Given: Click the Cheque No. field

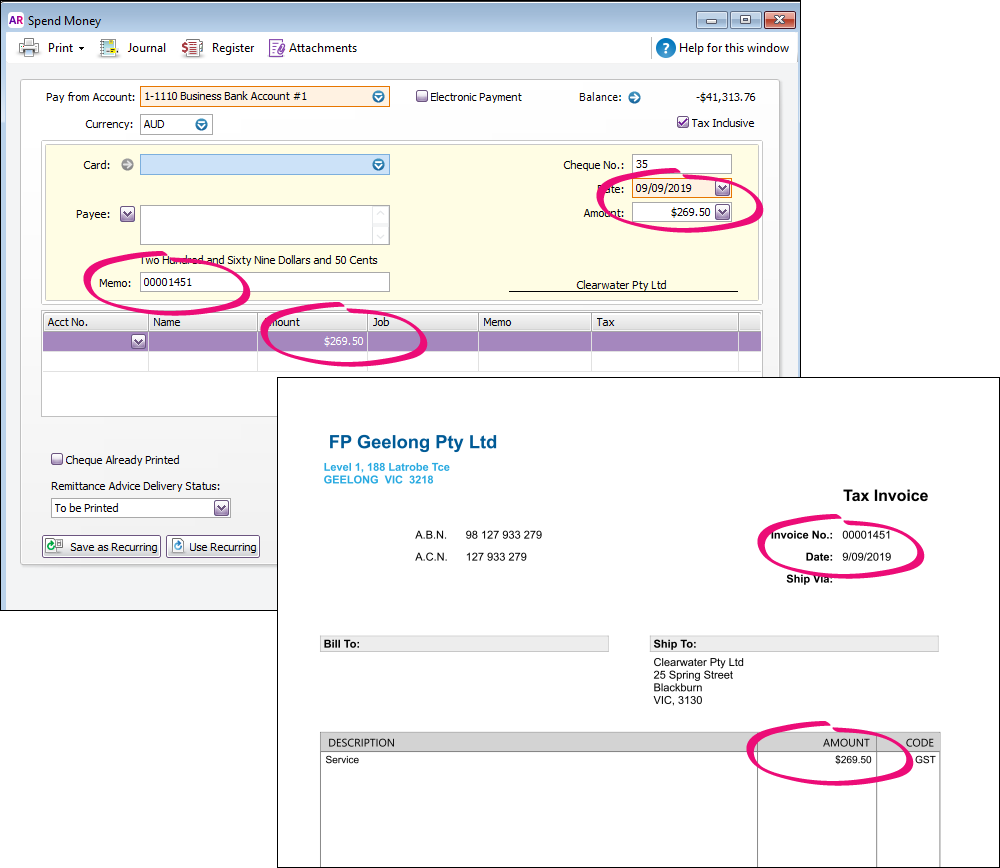Looking at the screenshot, I should [681, 165].
